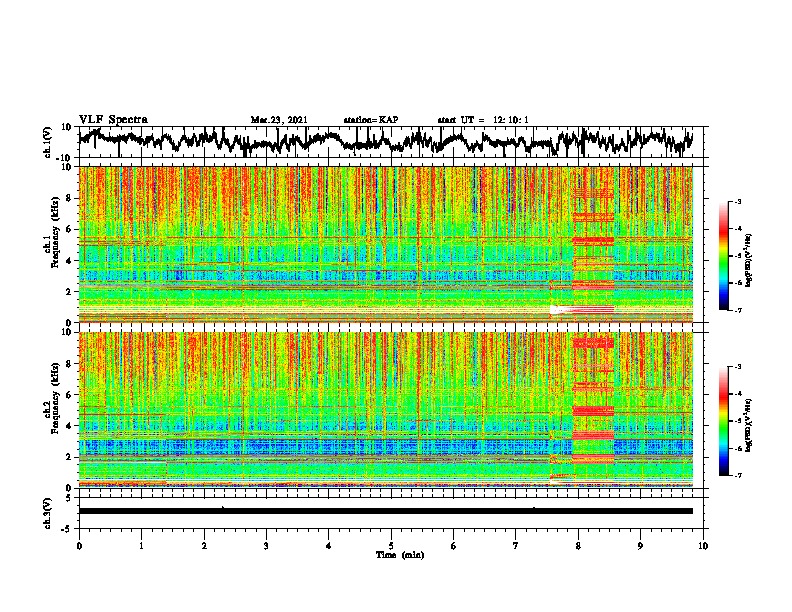
Task: Click time axis tick label "3"
Action: coord(266,546)
